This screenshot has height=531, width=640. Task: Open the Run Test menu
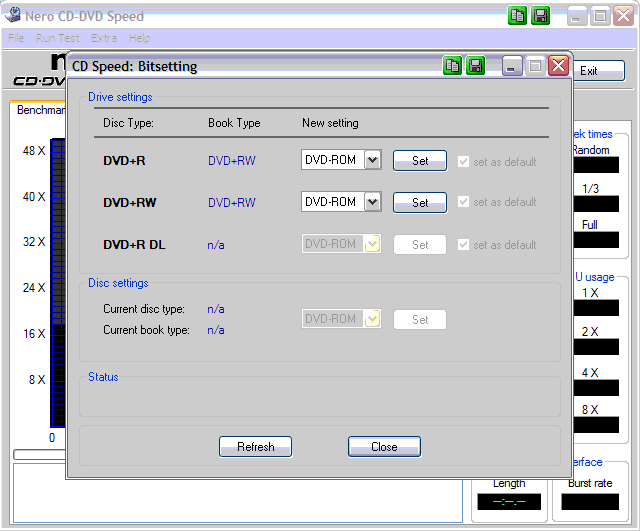pos(58,38)
